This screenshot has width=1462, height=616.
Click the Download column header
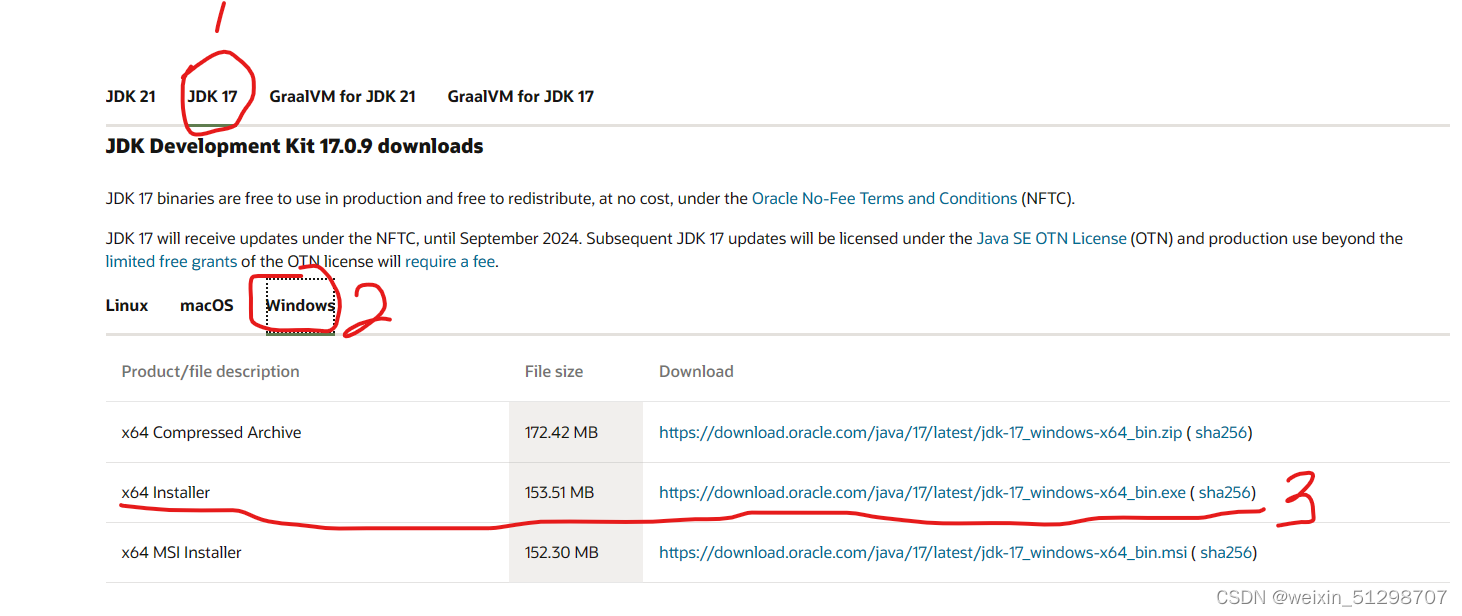696,371
